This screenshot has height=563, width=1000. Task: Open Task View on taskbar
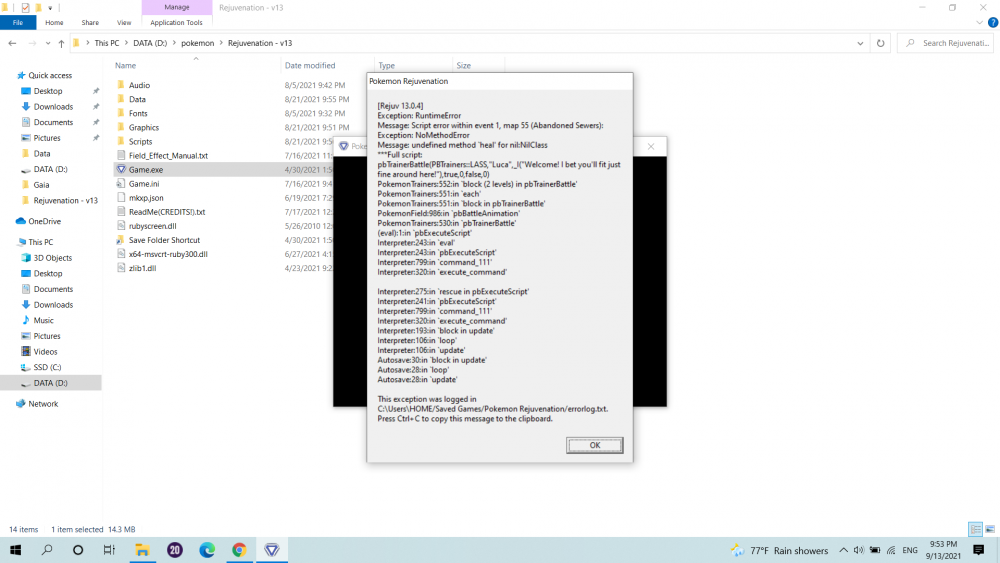pyautogui.click(x=109, y=550)
